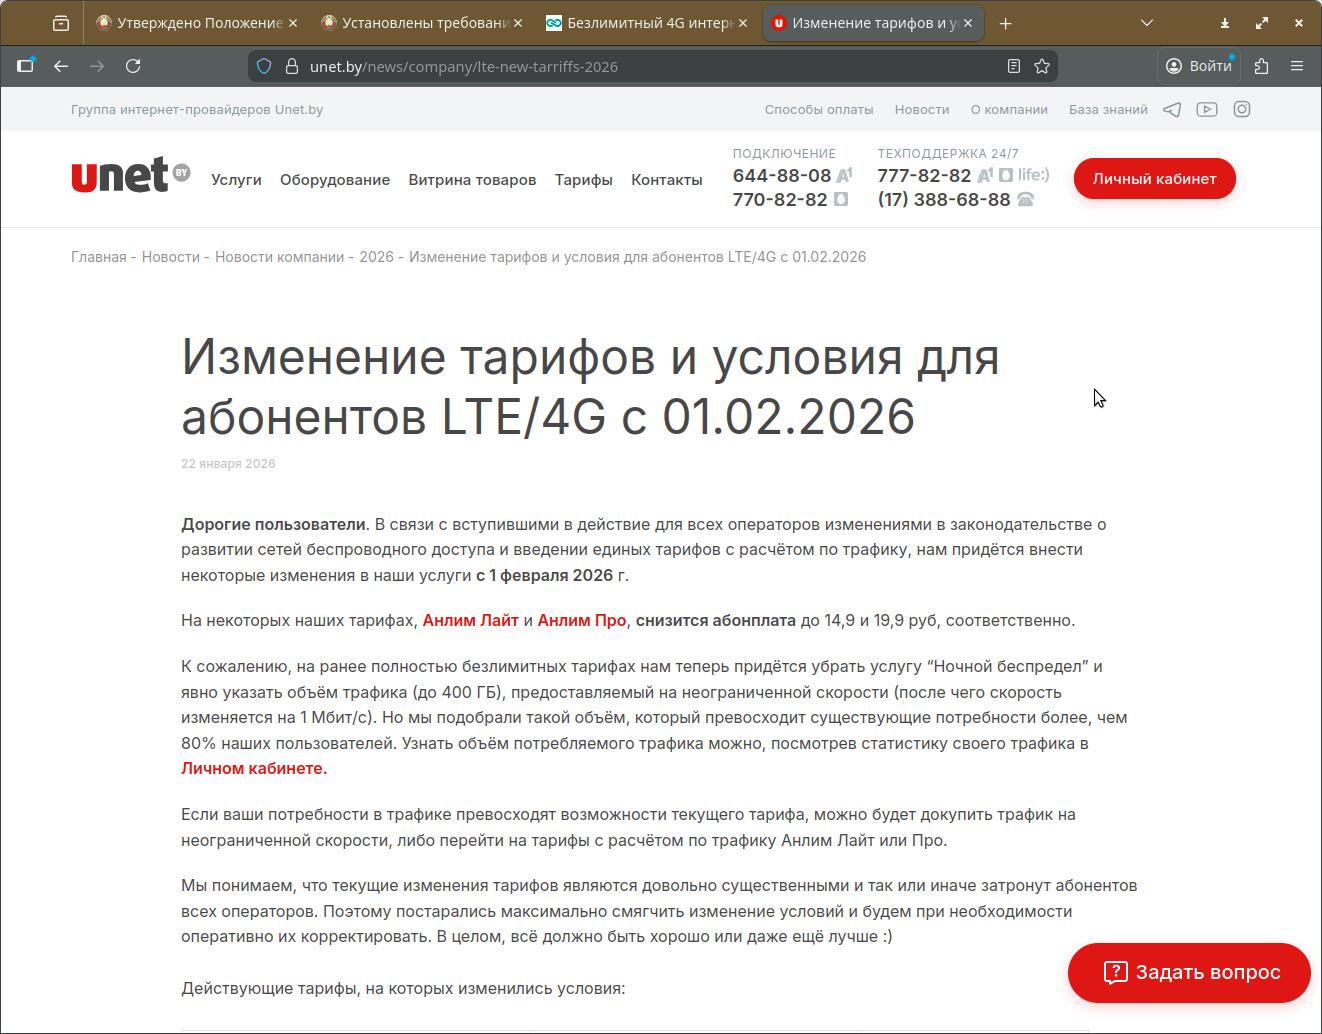The height and width of the screenshot is (1034, 1322).
Task: Click connection phone number 644-88-08
Action: point(782,175)
